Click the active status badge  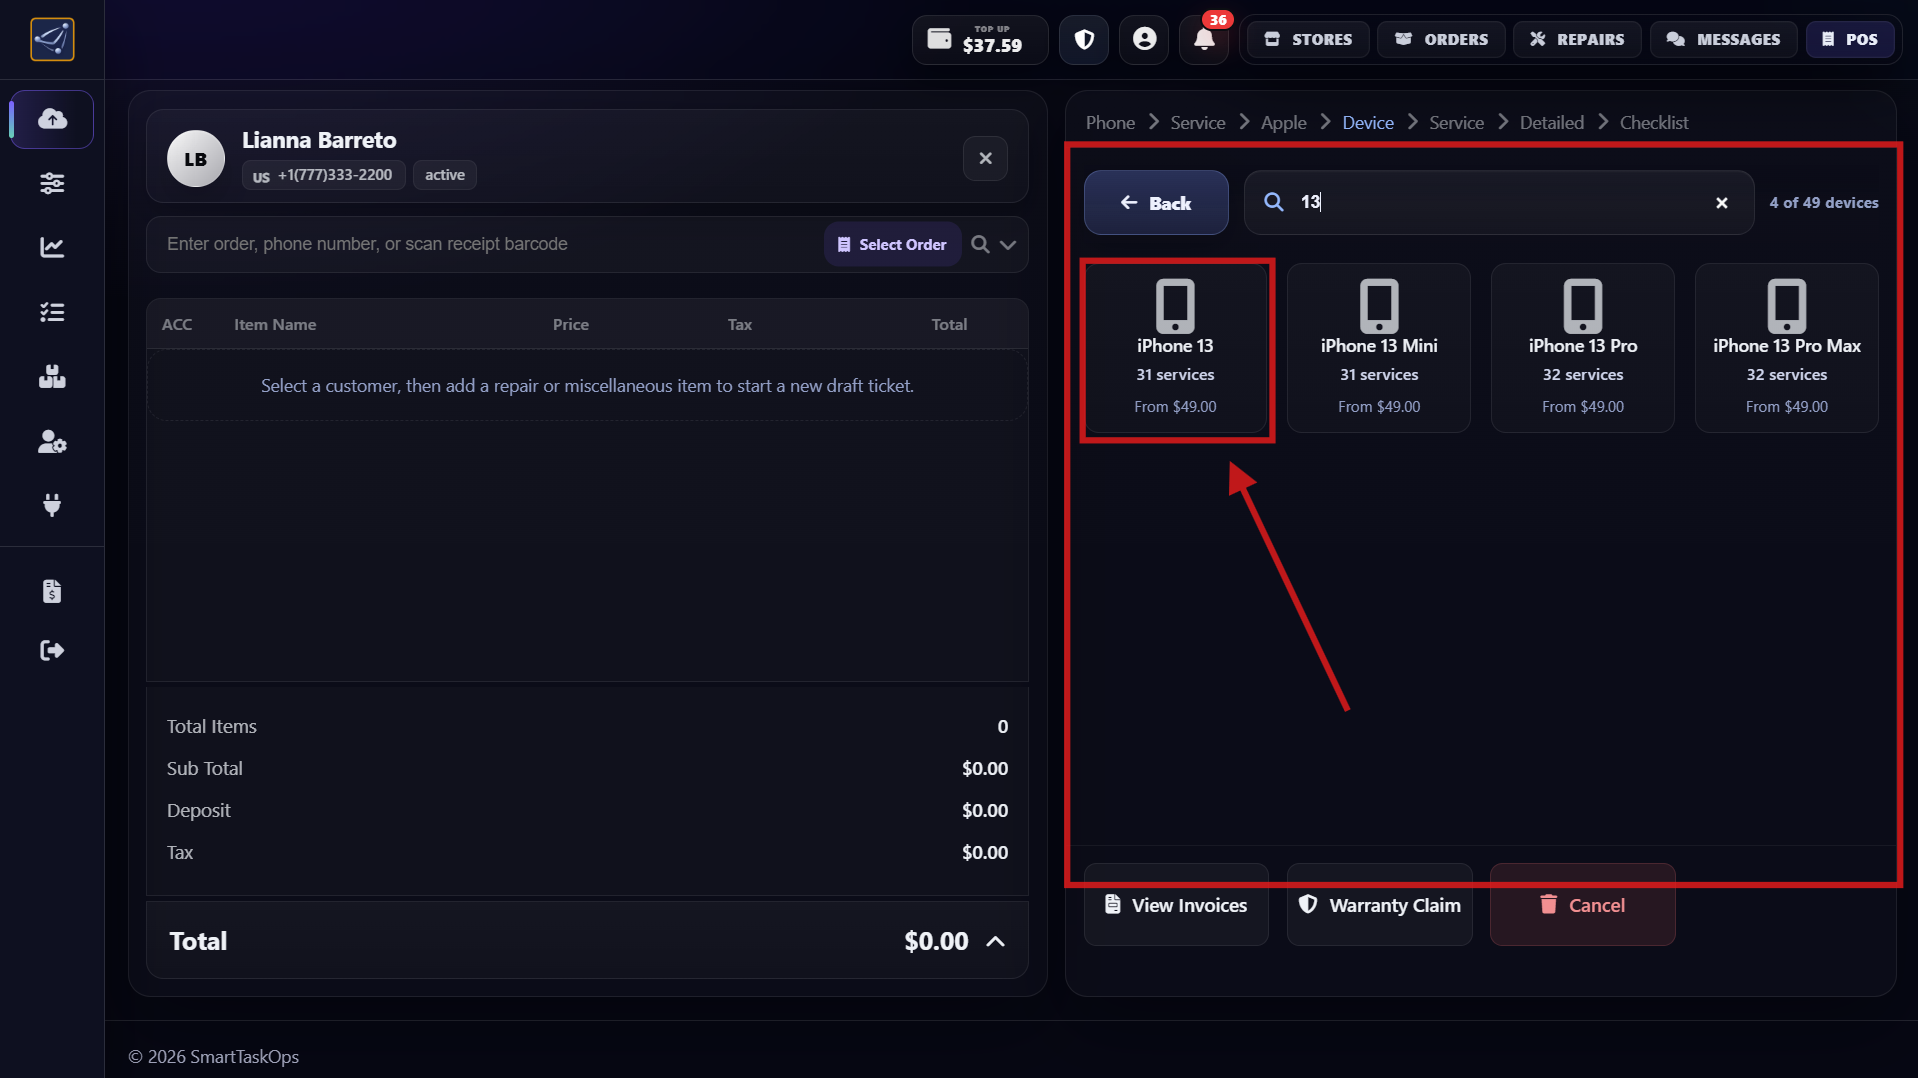point(445,175)
